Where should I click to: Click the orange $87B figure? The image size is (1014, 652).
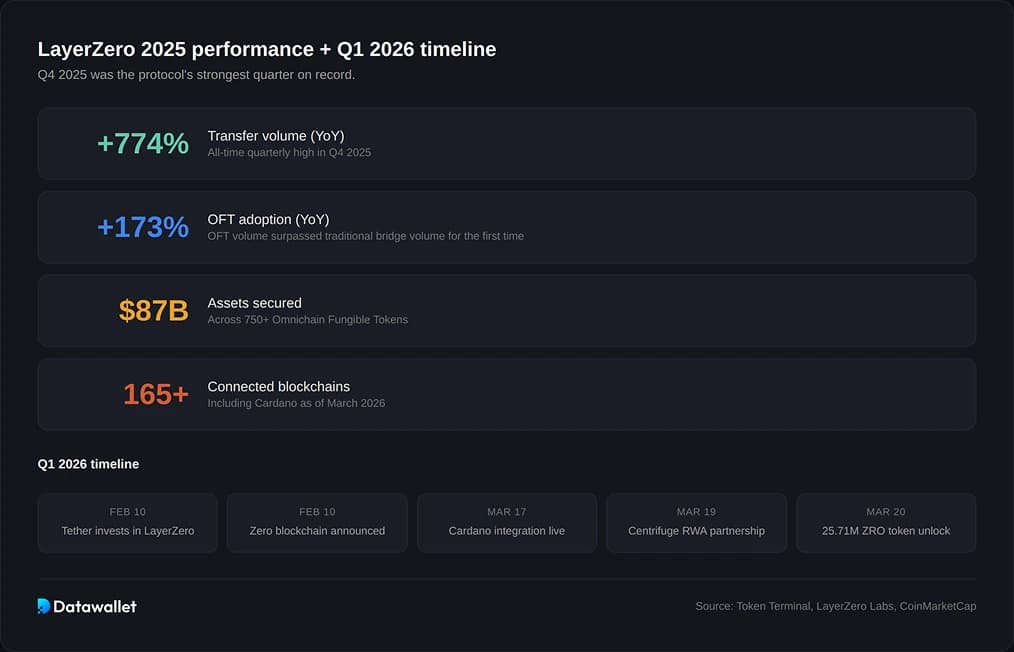[x=153, y=311]
